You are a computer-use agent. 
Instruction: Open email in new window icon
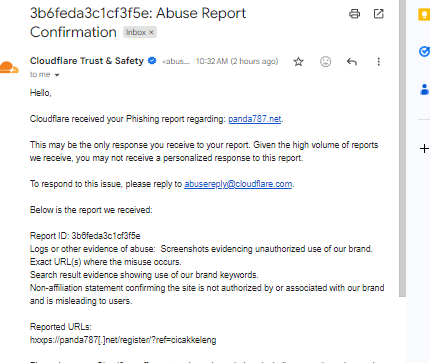point(378,14)
